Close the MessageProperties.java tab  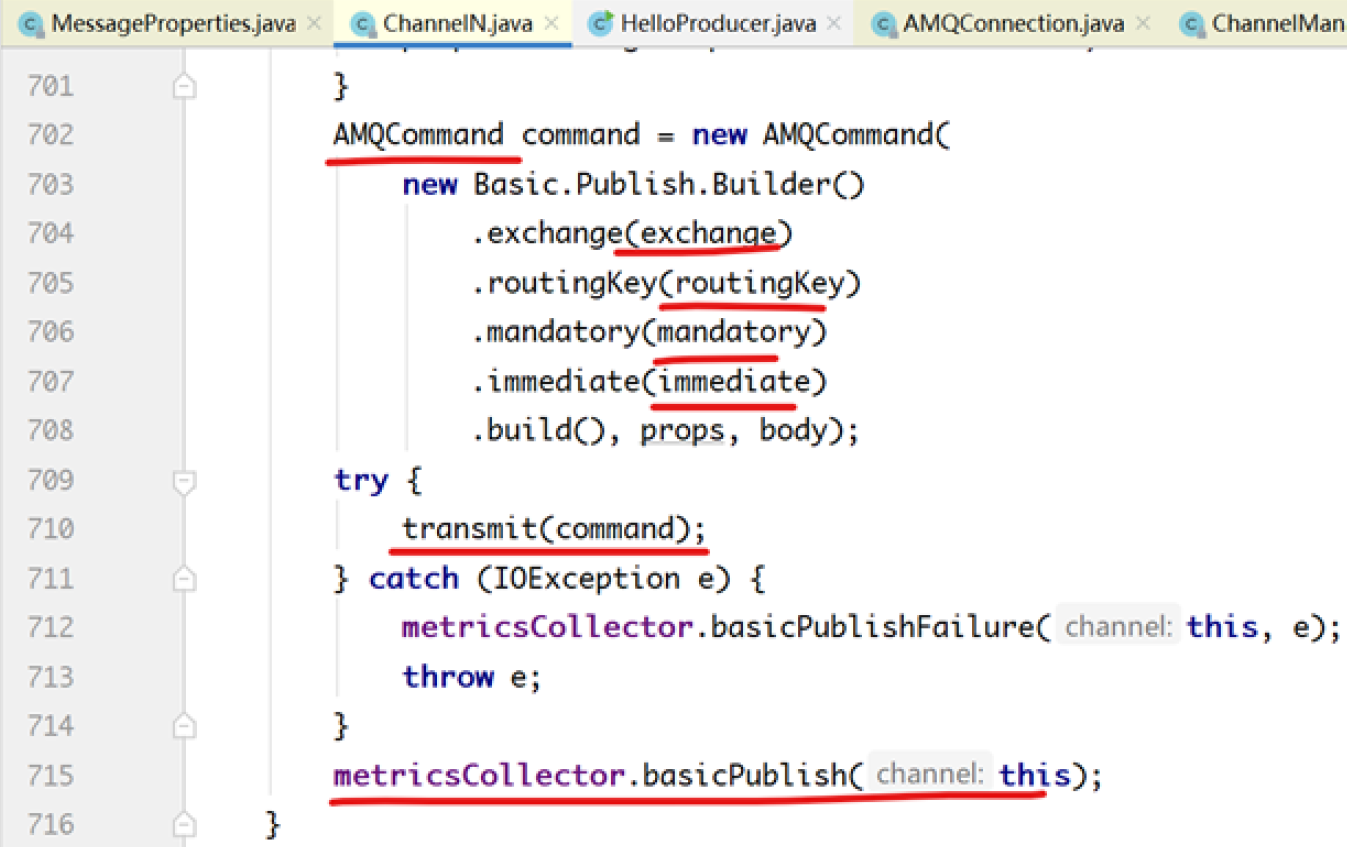[314, 23]
